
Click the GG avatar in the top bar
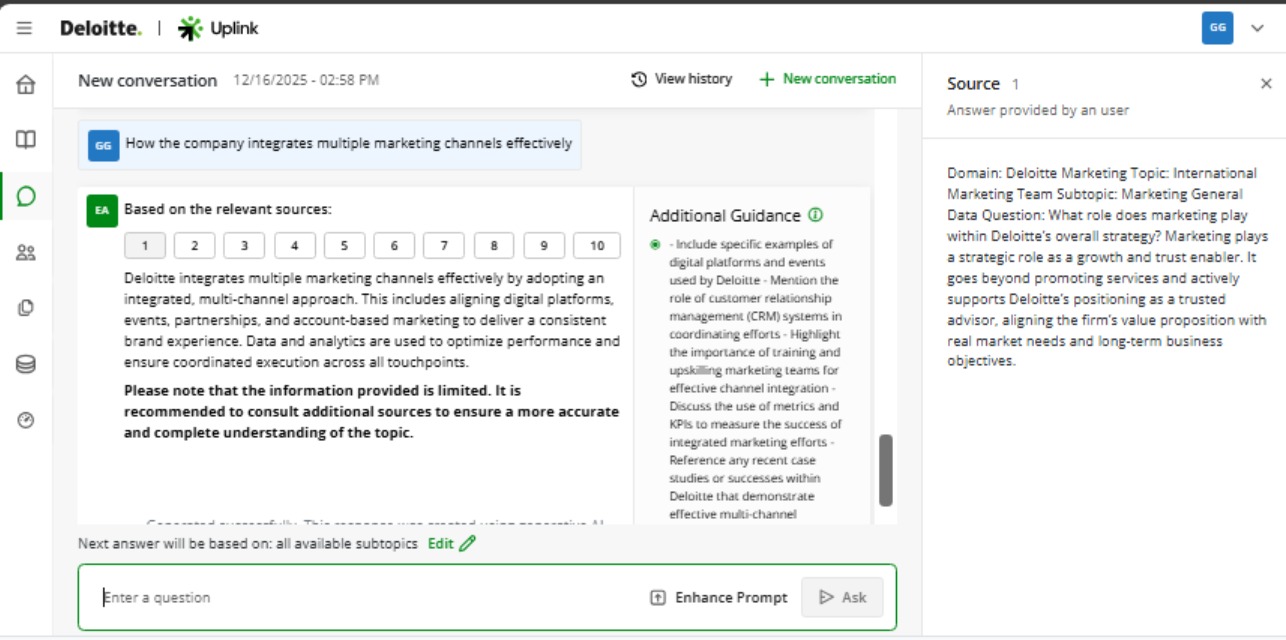[x=1216, y=28]
